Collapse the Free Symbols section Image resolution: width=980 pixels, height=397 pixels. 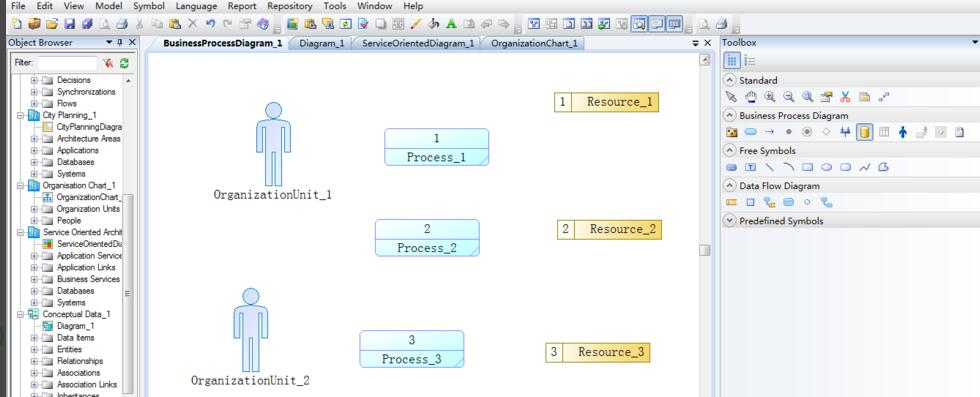click(729, 151)
